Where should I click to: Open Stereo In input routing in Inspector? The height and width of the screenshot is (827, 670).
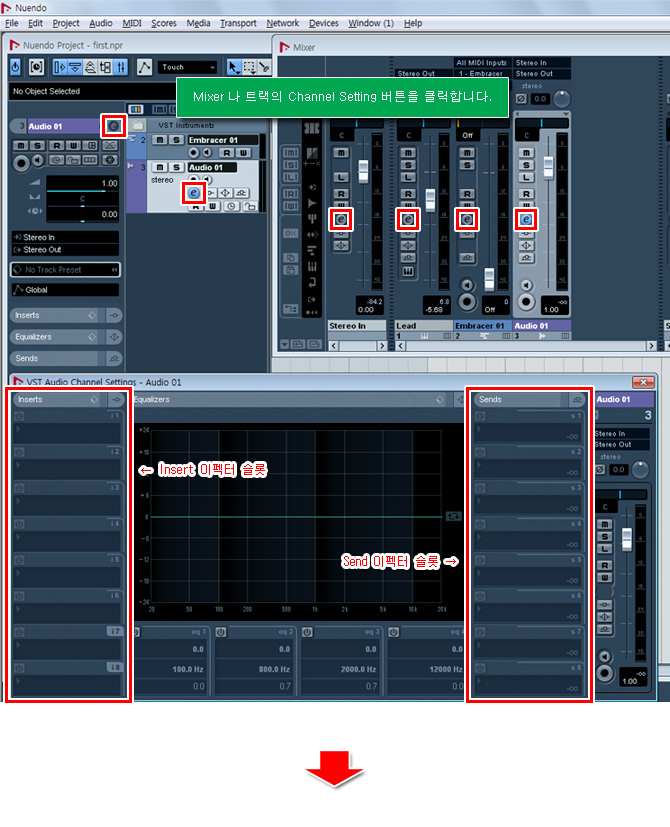pos(65,237)
